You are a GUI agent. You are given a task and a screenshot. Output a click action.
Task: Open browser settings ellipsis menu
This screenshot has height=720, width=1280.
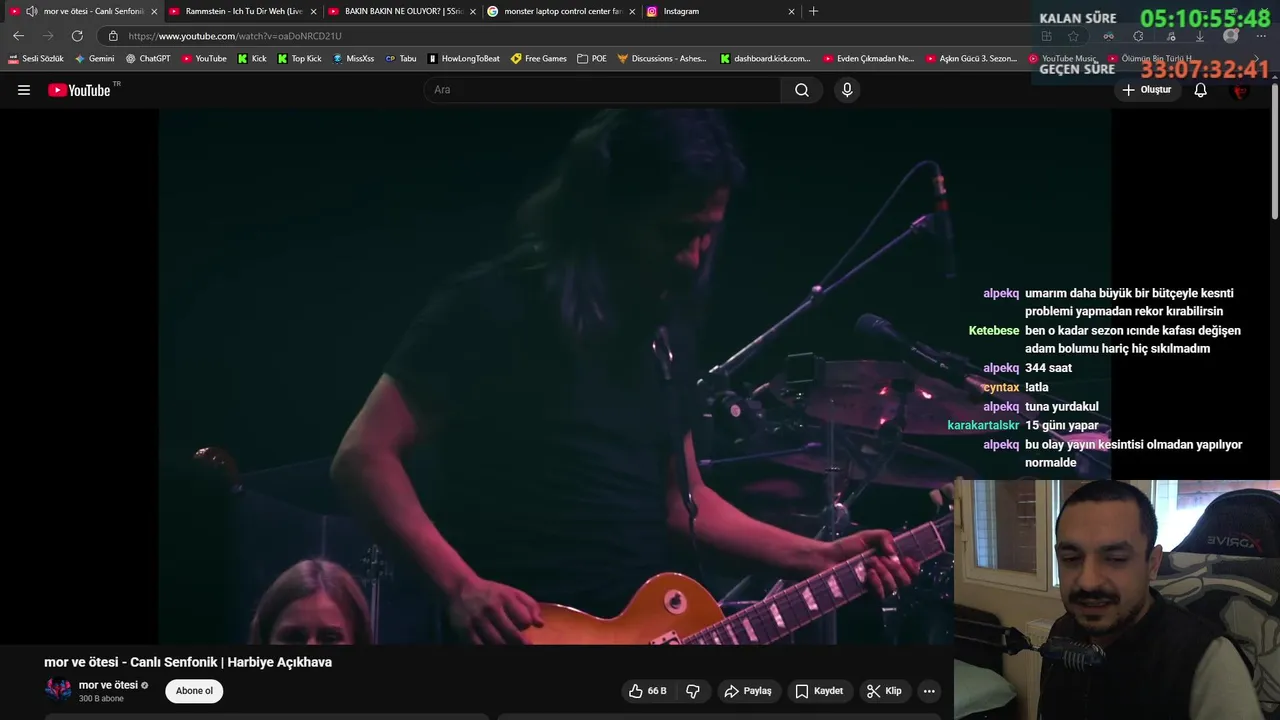pos(1260,36)
